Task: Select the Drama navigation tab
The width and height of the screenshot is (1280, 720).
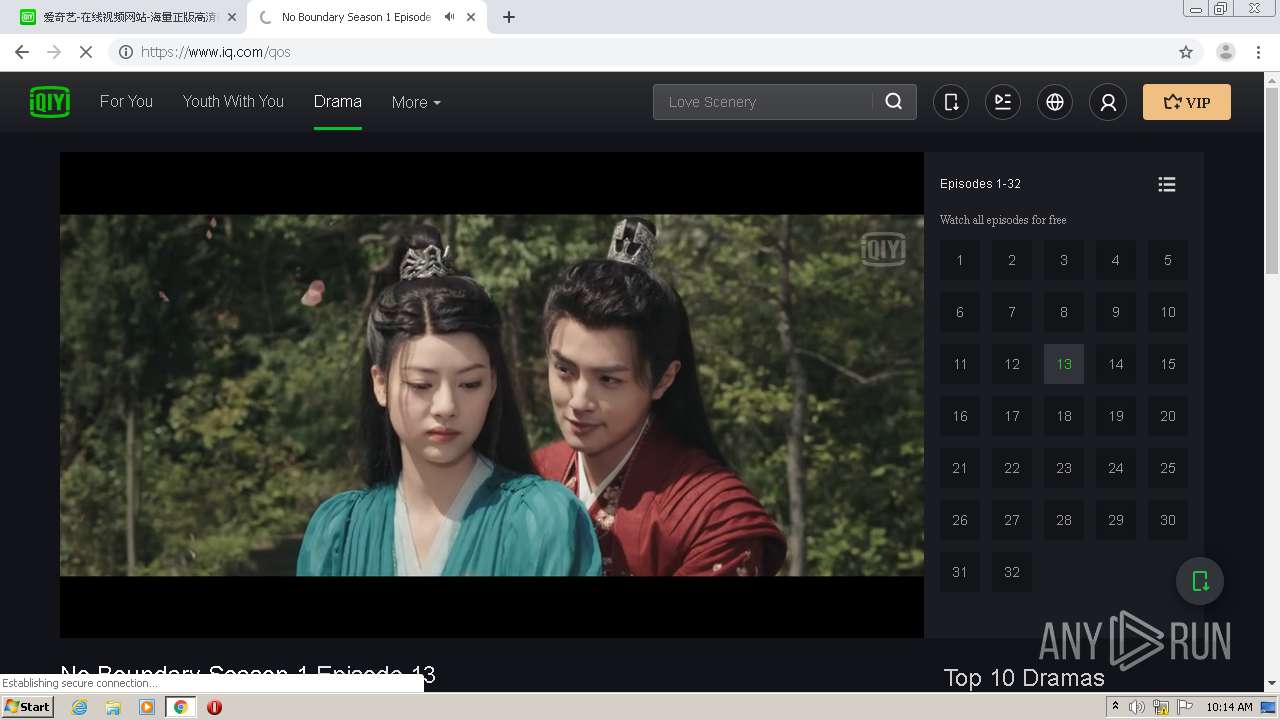Action: [x=338, y=101]
